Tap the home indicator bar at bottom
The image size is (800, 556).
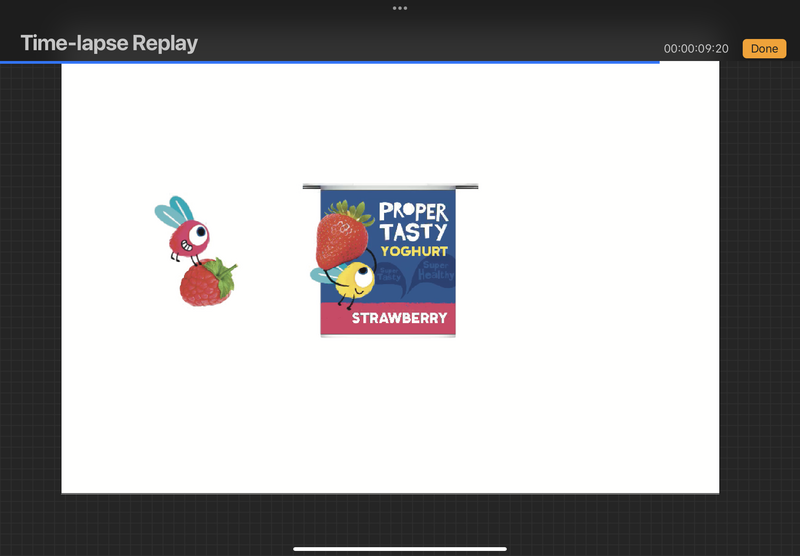(x=400, y=548)
